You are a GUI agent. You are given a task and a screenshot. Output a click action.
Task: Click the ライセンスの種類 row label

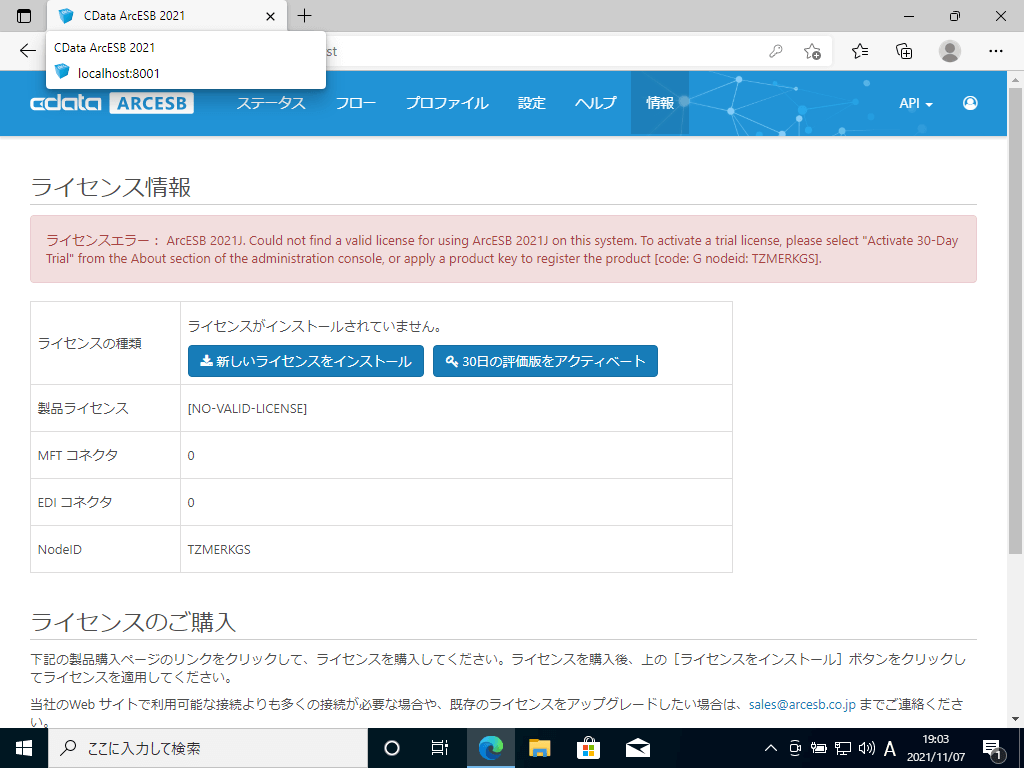pyautogui.click(x=89, y=344)
